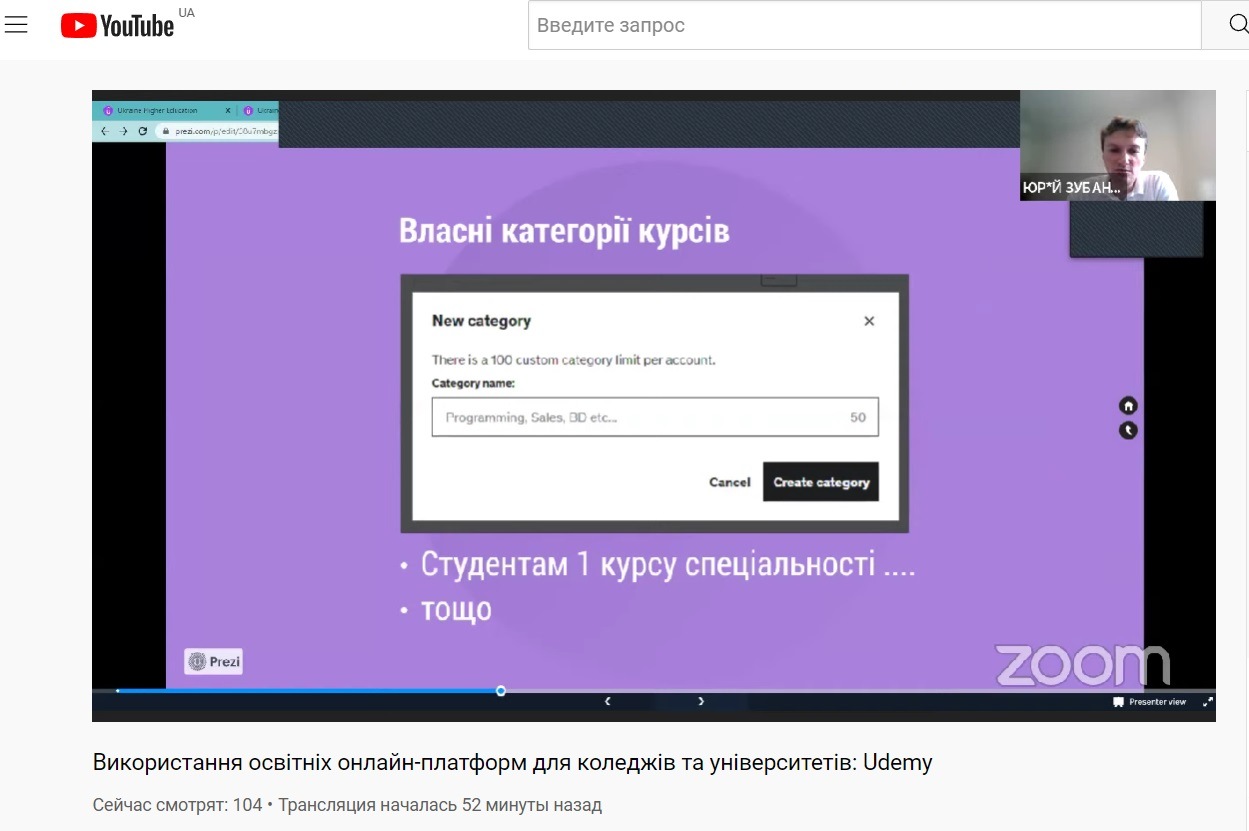
Task: Go to the previous Prezi slide arrow
Action: (x=608, y=702)
